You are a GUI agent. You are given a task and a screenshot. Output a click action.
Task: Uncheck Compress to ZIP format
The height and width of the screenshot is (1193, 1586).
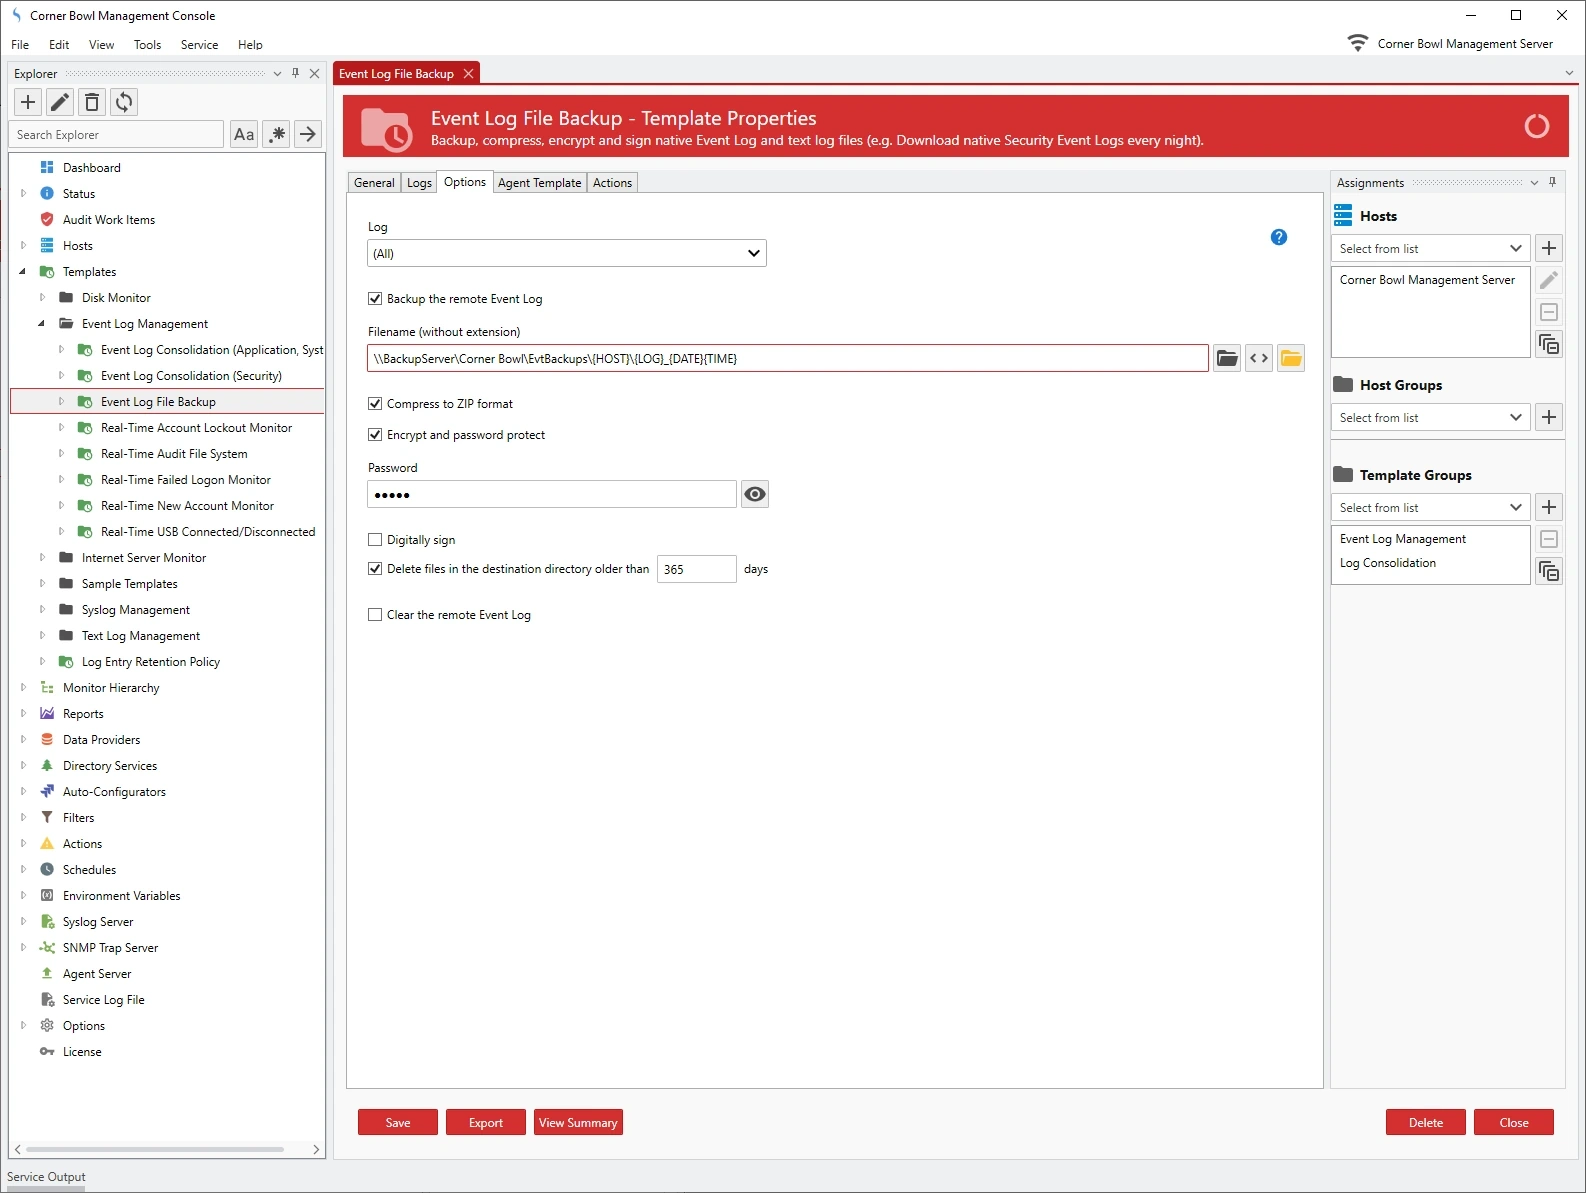click(x=375, y=404)
